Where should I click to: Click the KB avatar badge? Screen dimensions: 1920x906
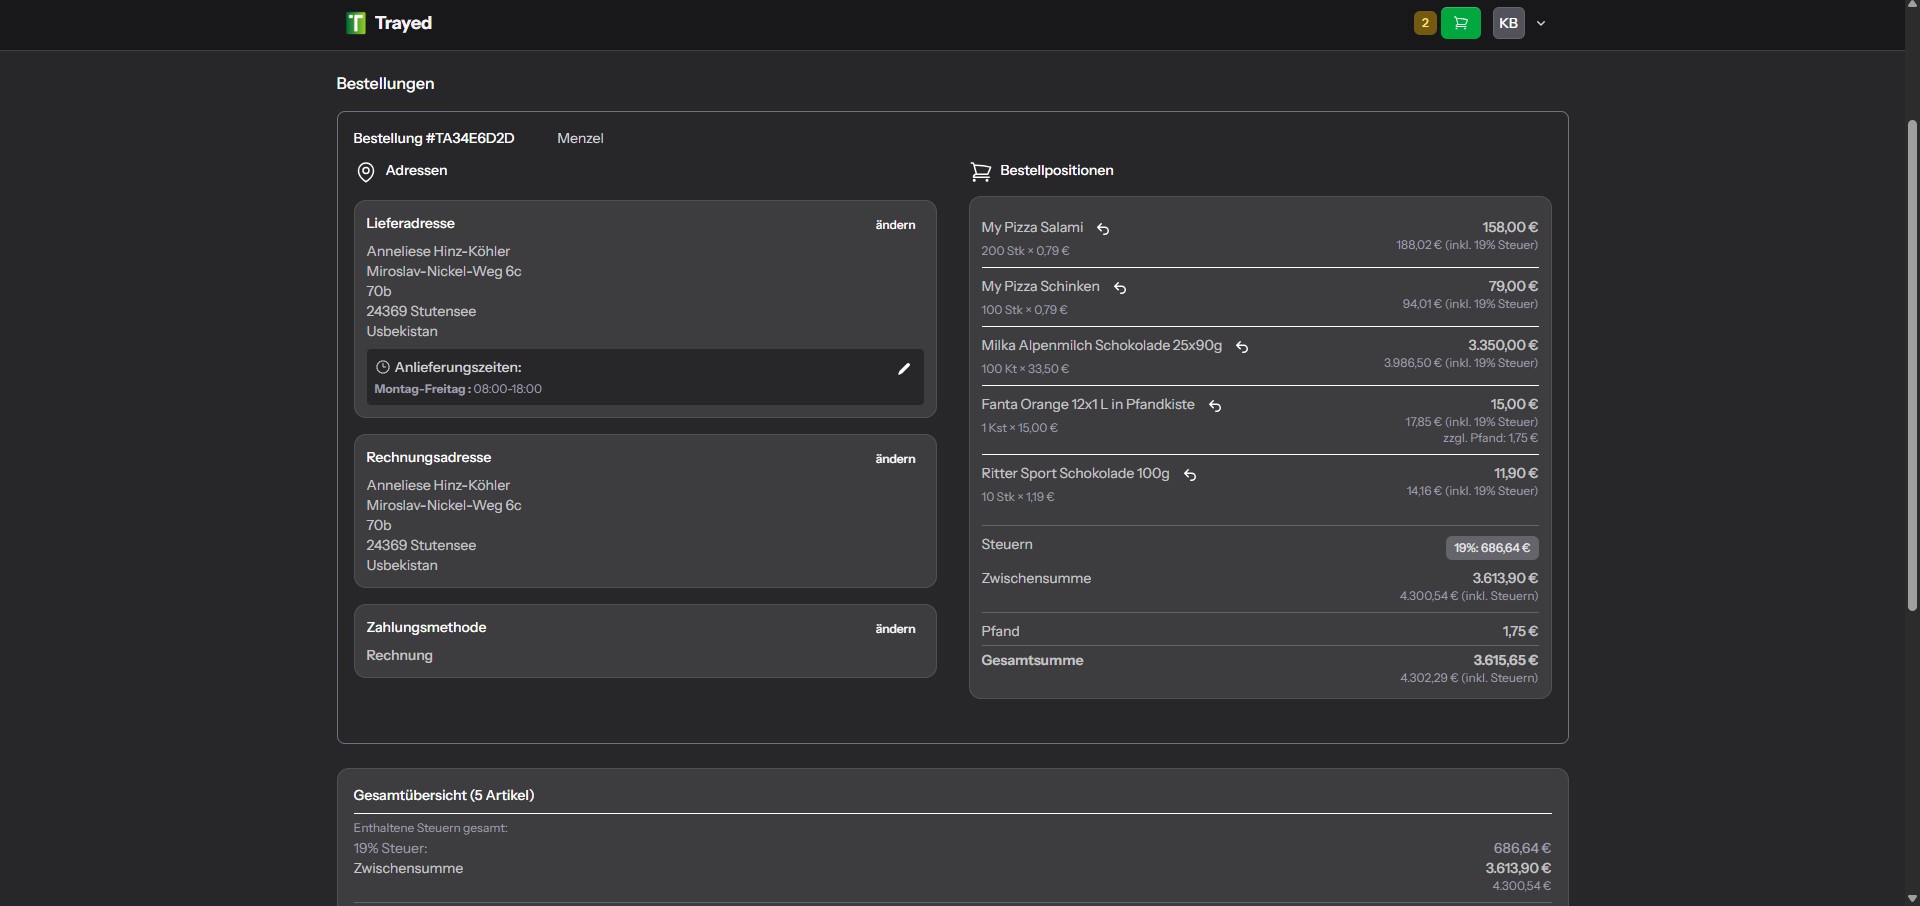pyautogui.click(x=1507, y=23)
